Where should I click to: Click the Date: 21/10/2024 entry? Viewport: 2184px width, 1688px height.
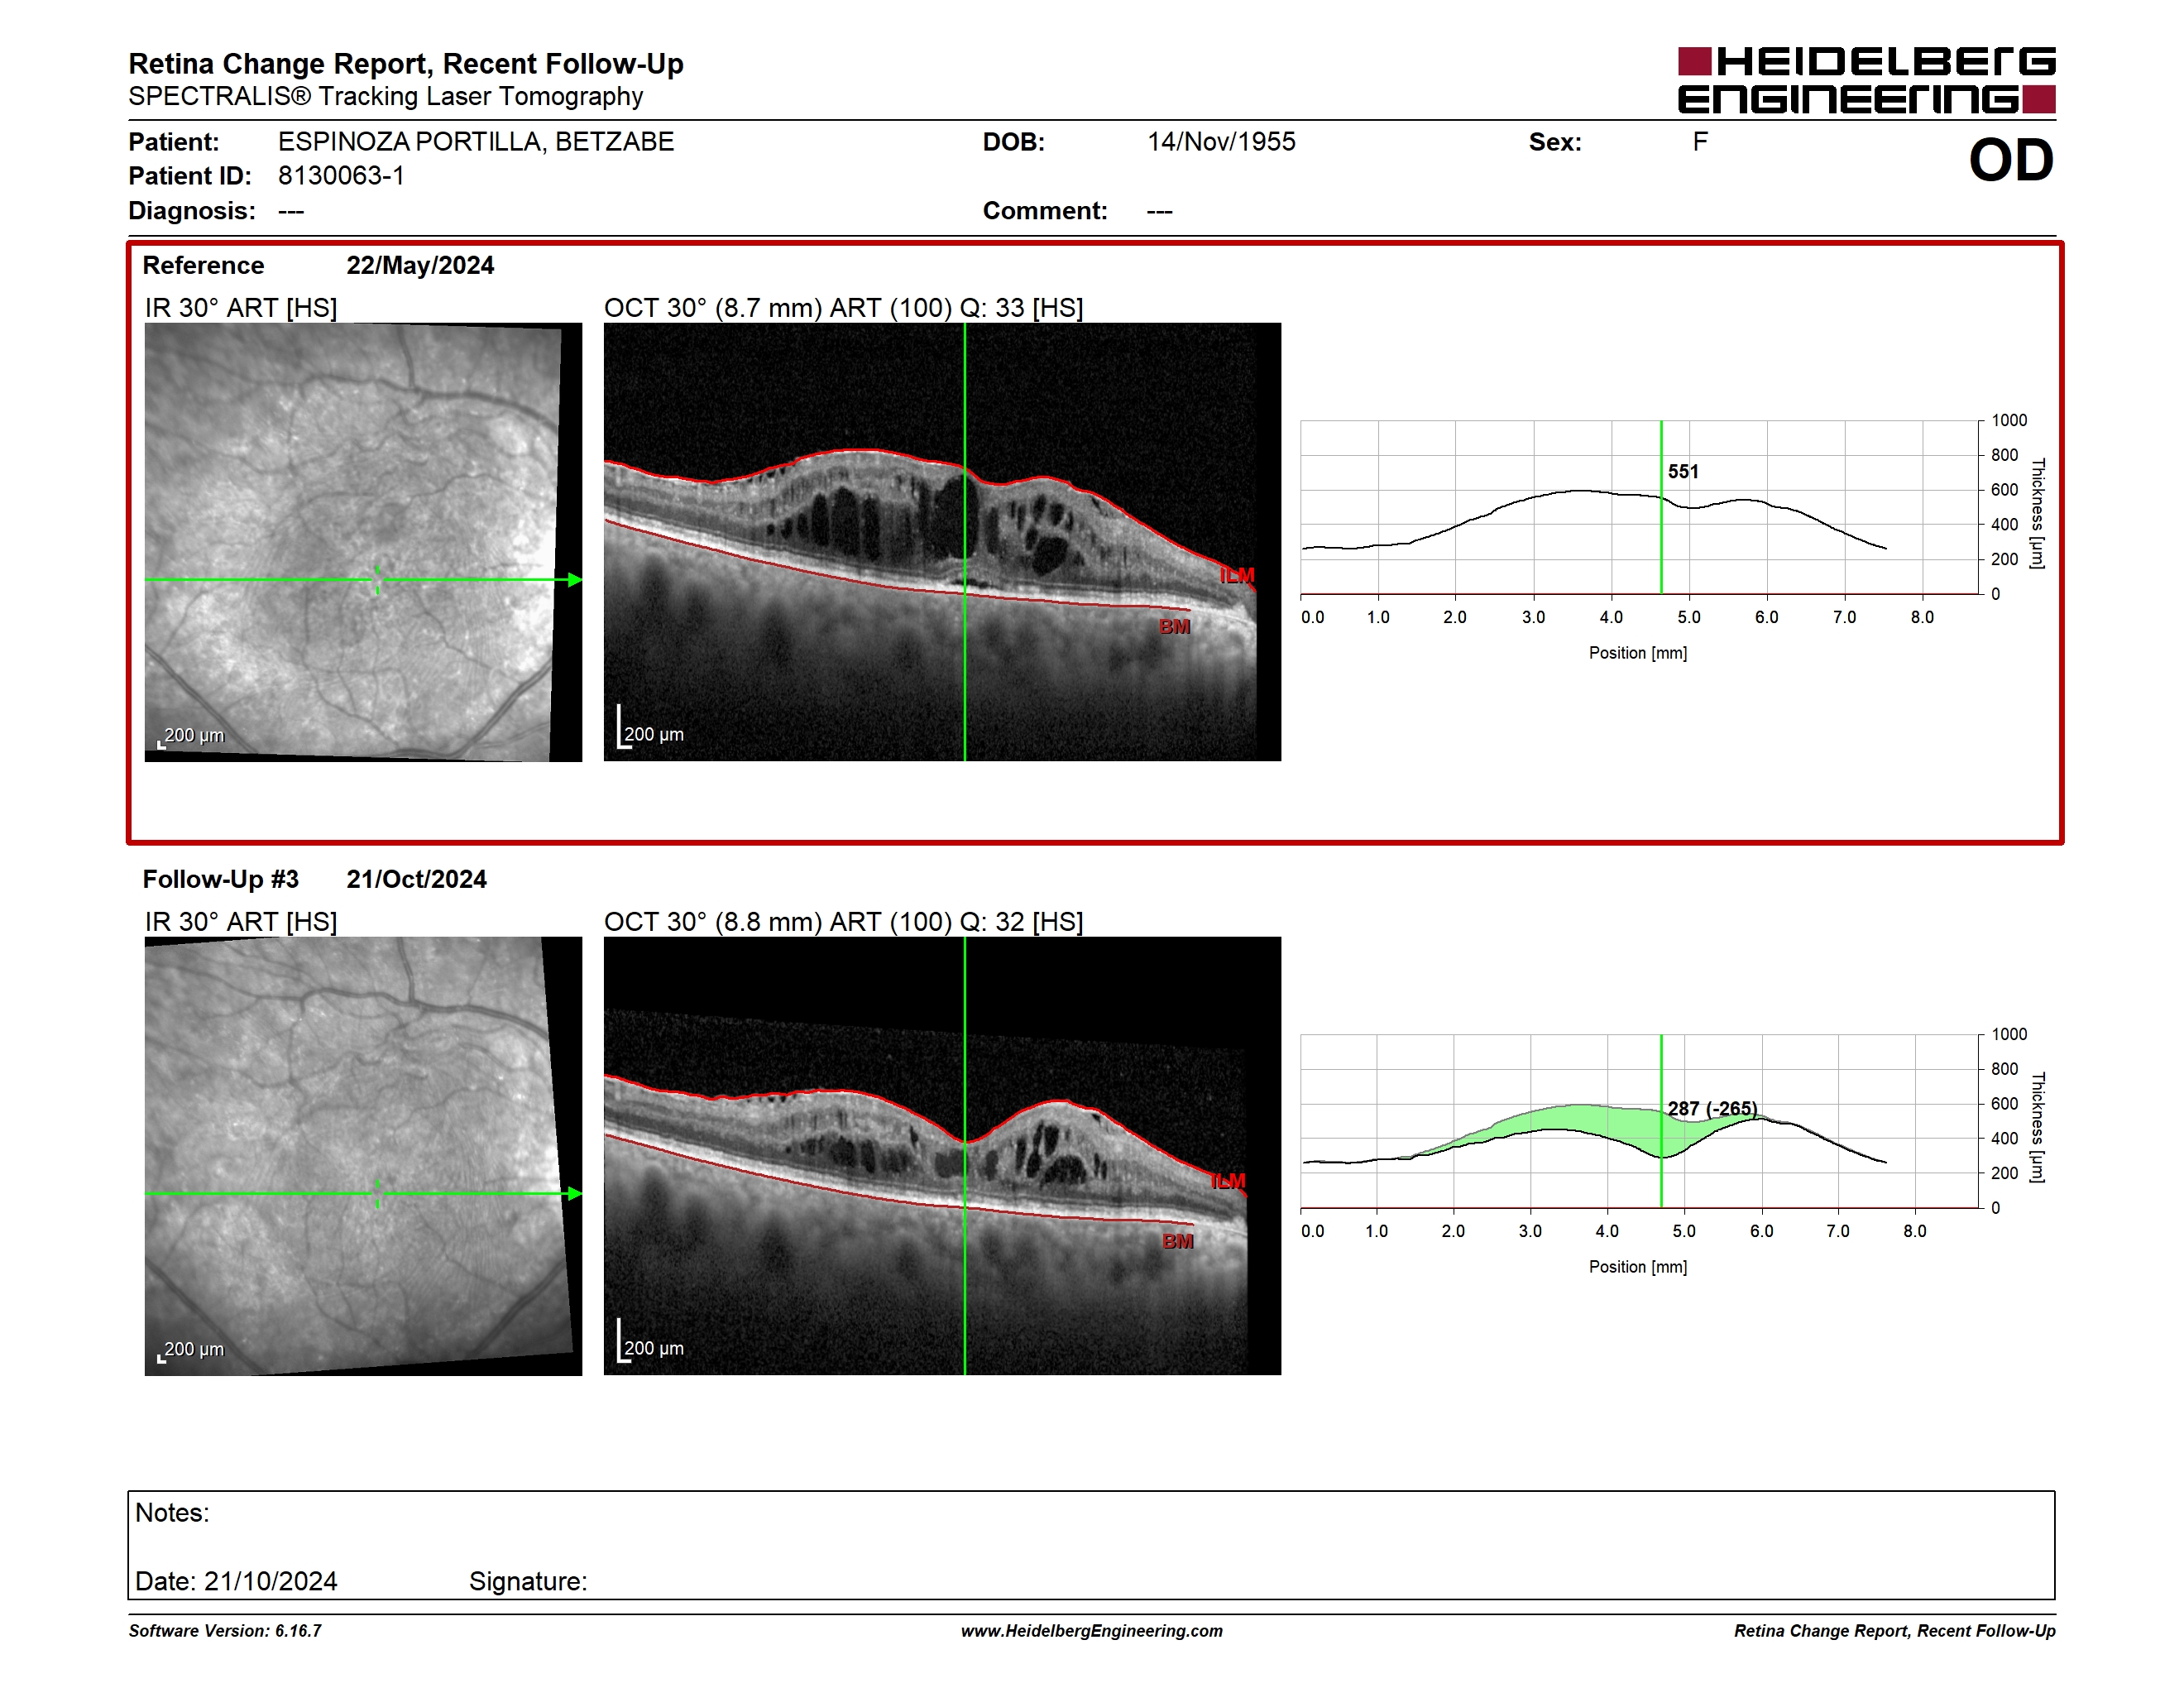(236, 1581)
